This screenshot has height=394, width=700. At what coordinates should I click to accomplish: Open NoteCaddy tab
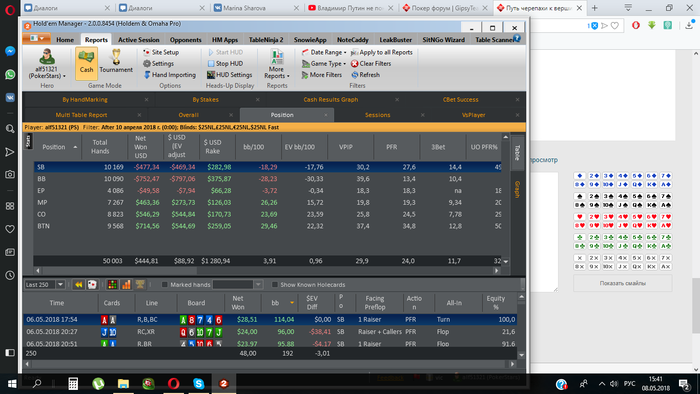(353, 40)
